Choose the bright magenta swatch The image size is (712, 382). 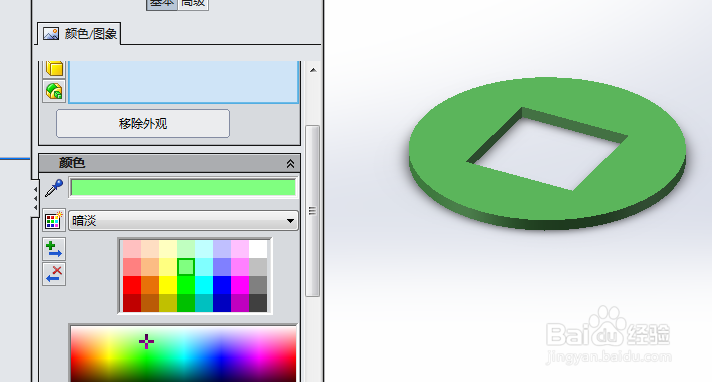pyautogui.click(x=240, y=285)
